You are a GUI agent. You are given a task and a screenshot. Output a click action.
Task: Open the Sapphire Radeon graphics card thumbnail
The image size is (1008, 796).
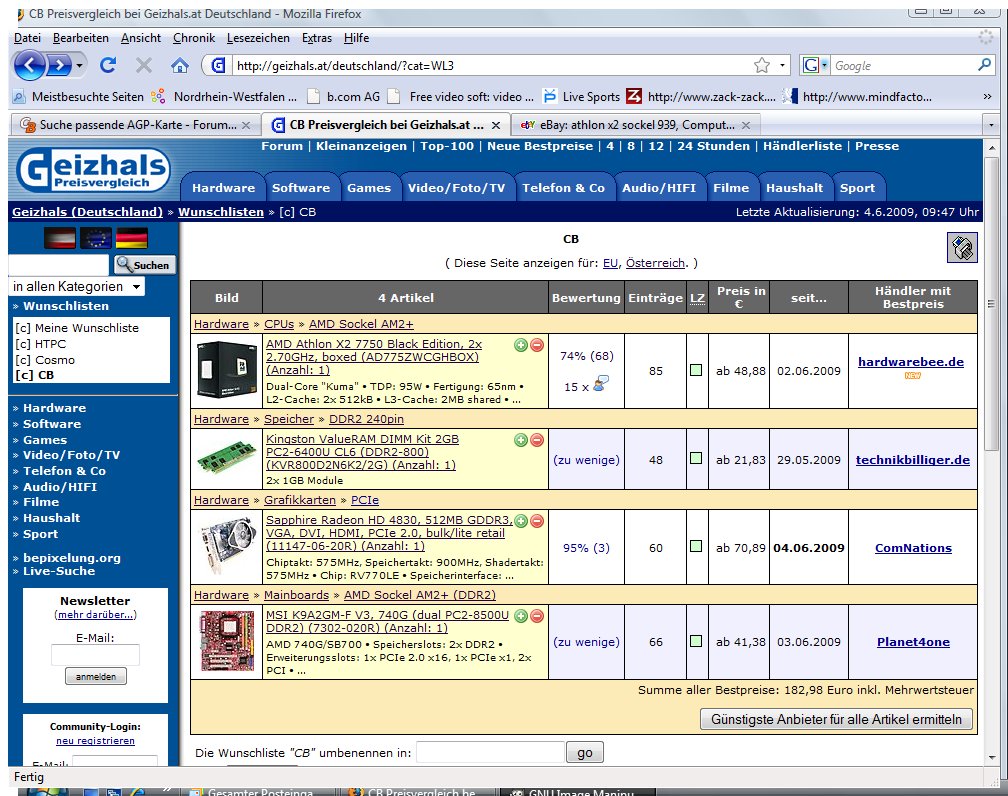coord(226,547)
